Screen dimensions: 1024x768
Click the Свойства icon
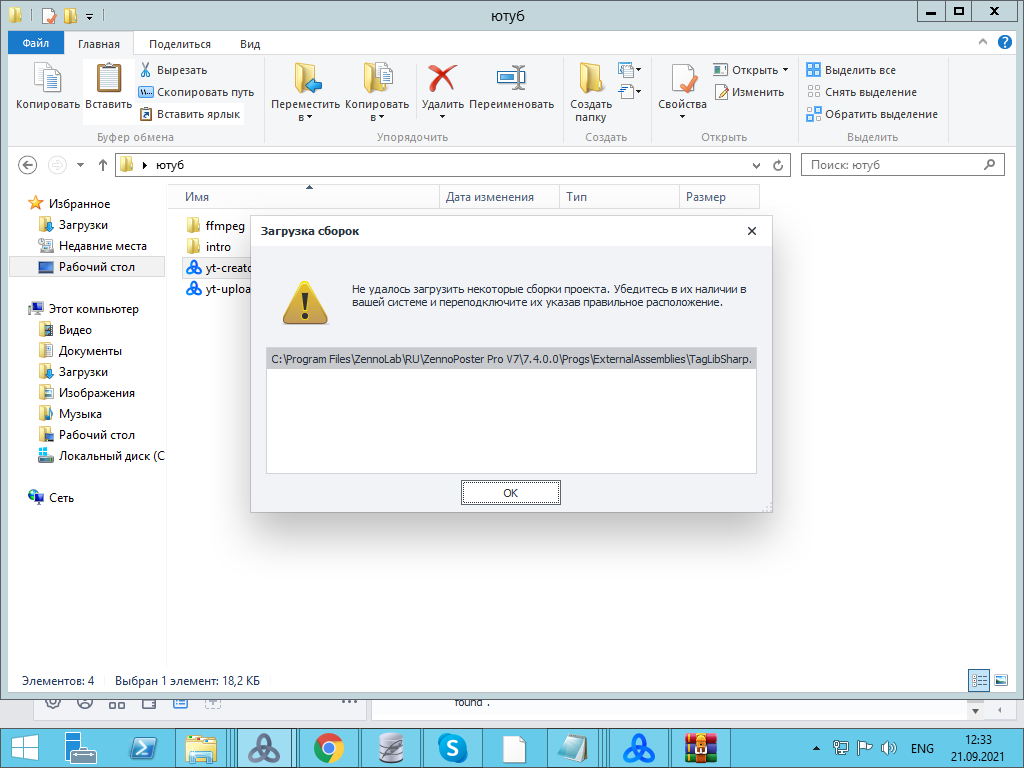pyautogui.click(x=682, y=79)
